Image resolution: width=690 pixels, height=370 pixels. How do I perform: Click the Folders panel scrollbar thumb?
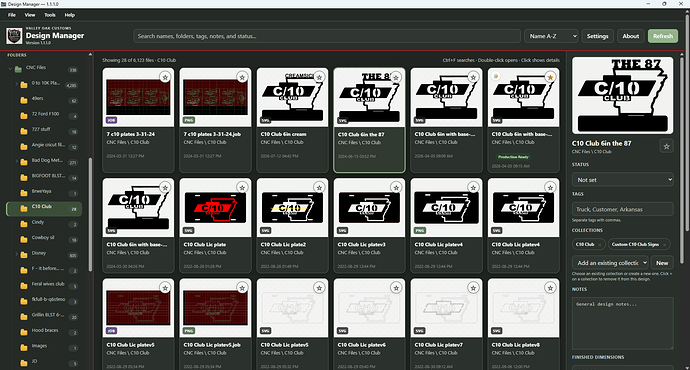(91, 214)
